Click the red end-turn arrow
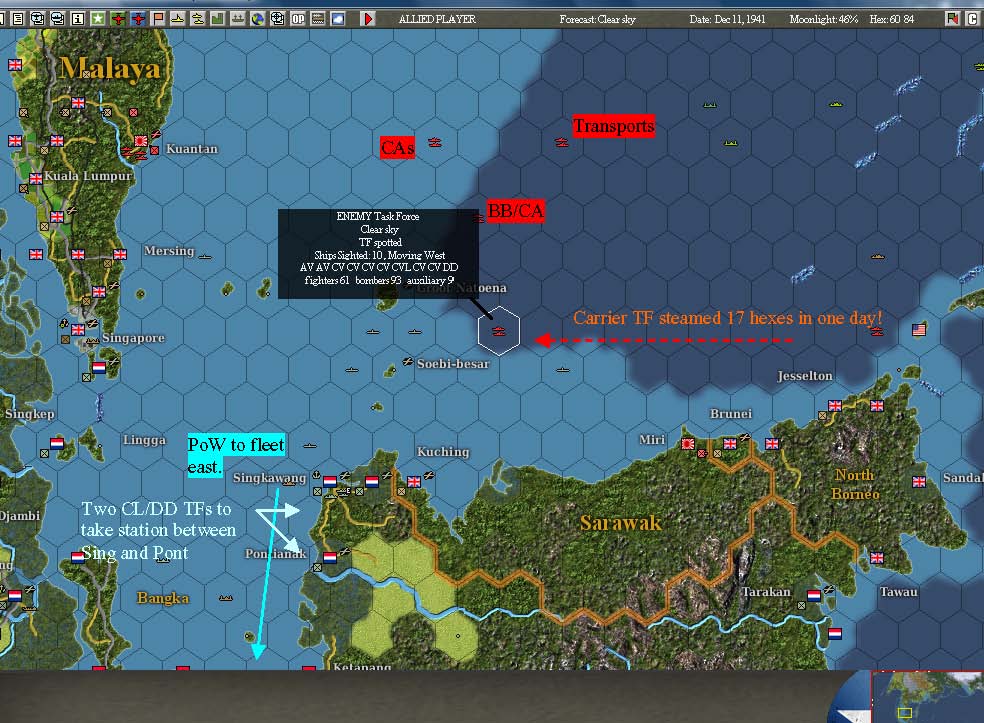 click(368, 19)
